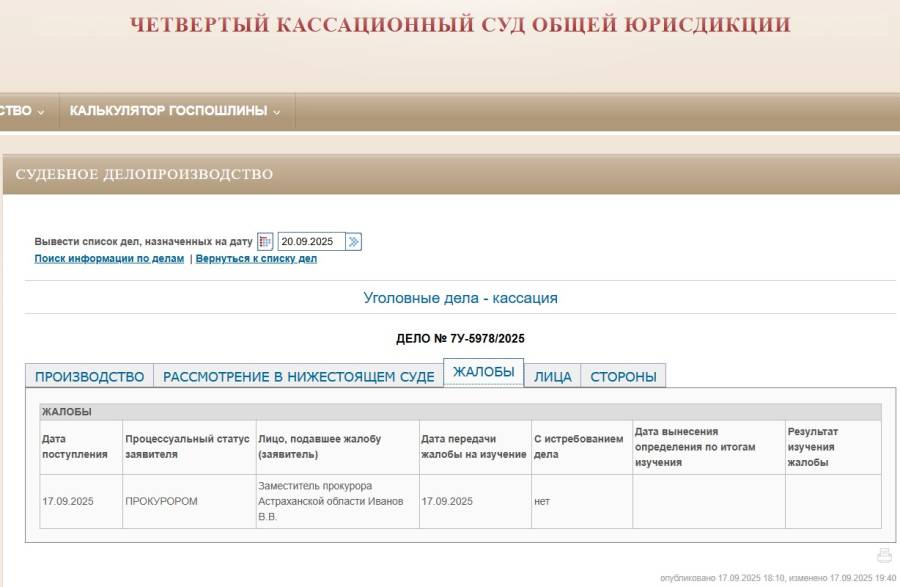Select the Жалобы tab
This screenshot has width=900, height=587.
pos(483,372)
